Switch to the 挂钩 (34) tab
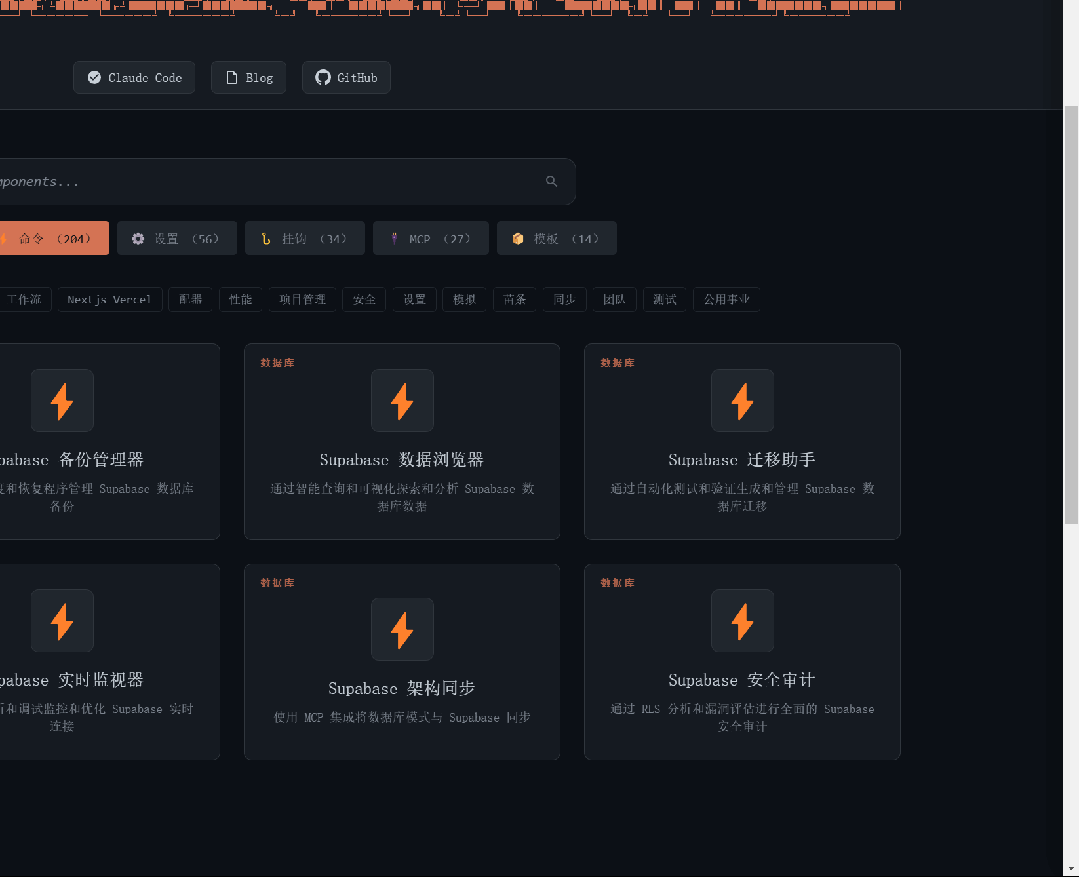This screenshot has width=1079, height=877. pyautogui.click(x=305, y=238)
